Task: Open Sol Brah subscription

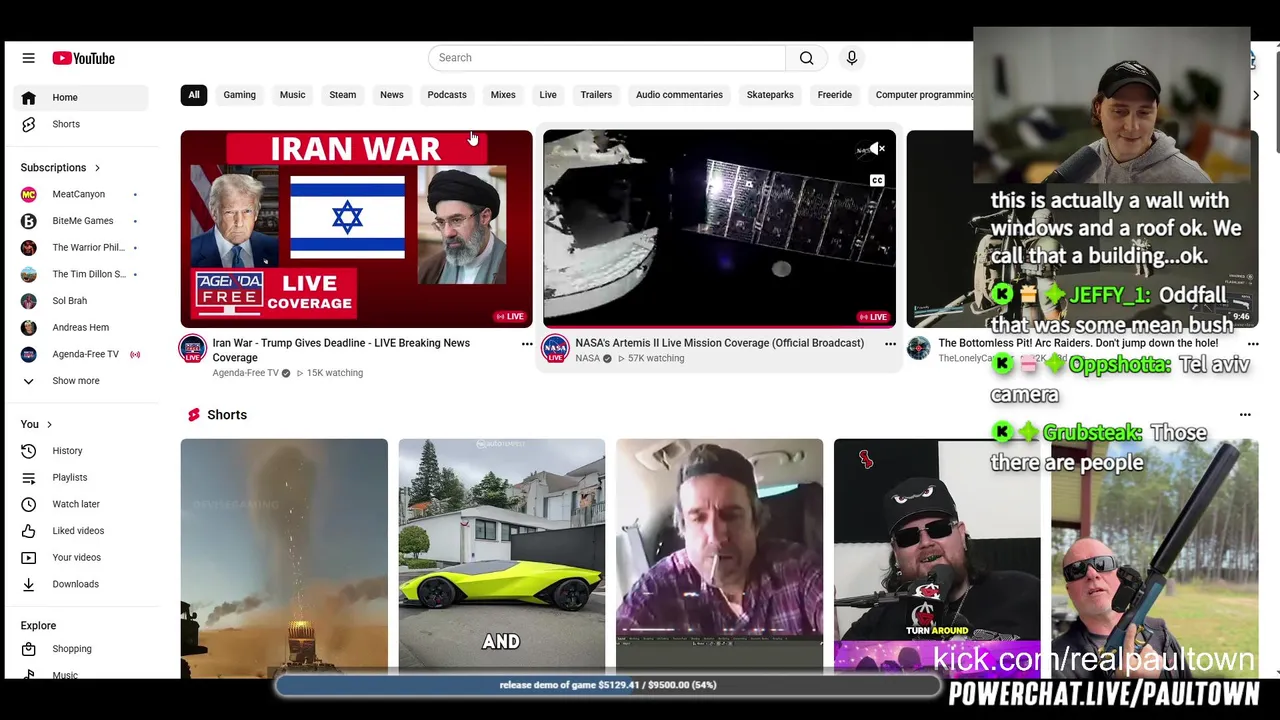Action: [x=82, y=301]
